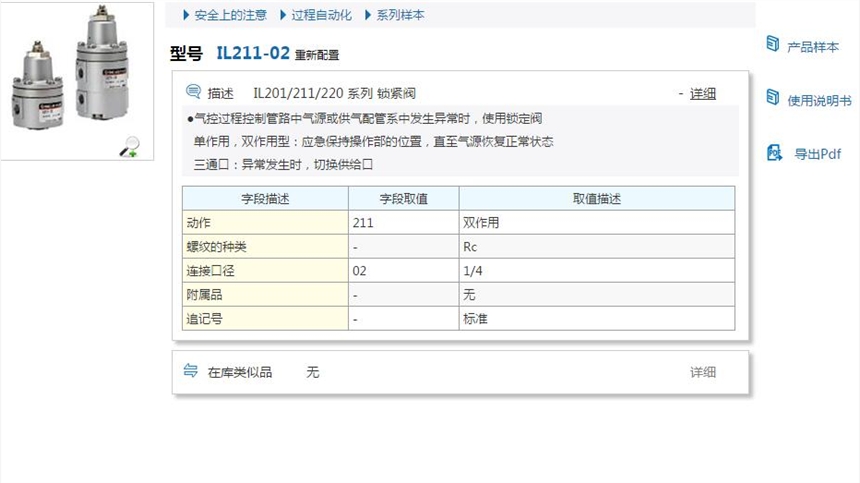
Task: Click the 描述 speech bubble icon
Action: pos(193,92)
